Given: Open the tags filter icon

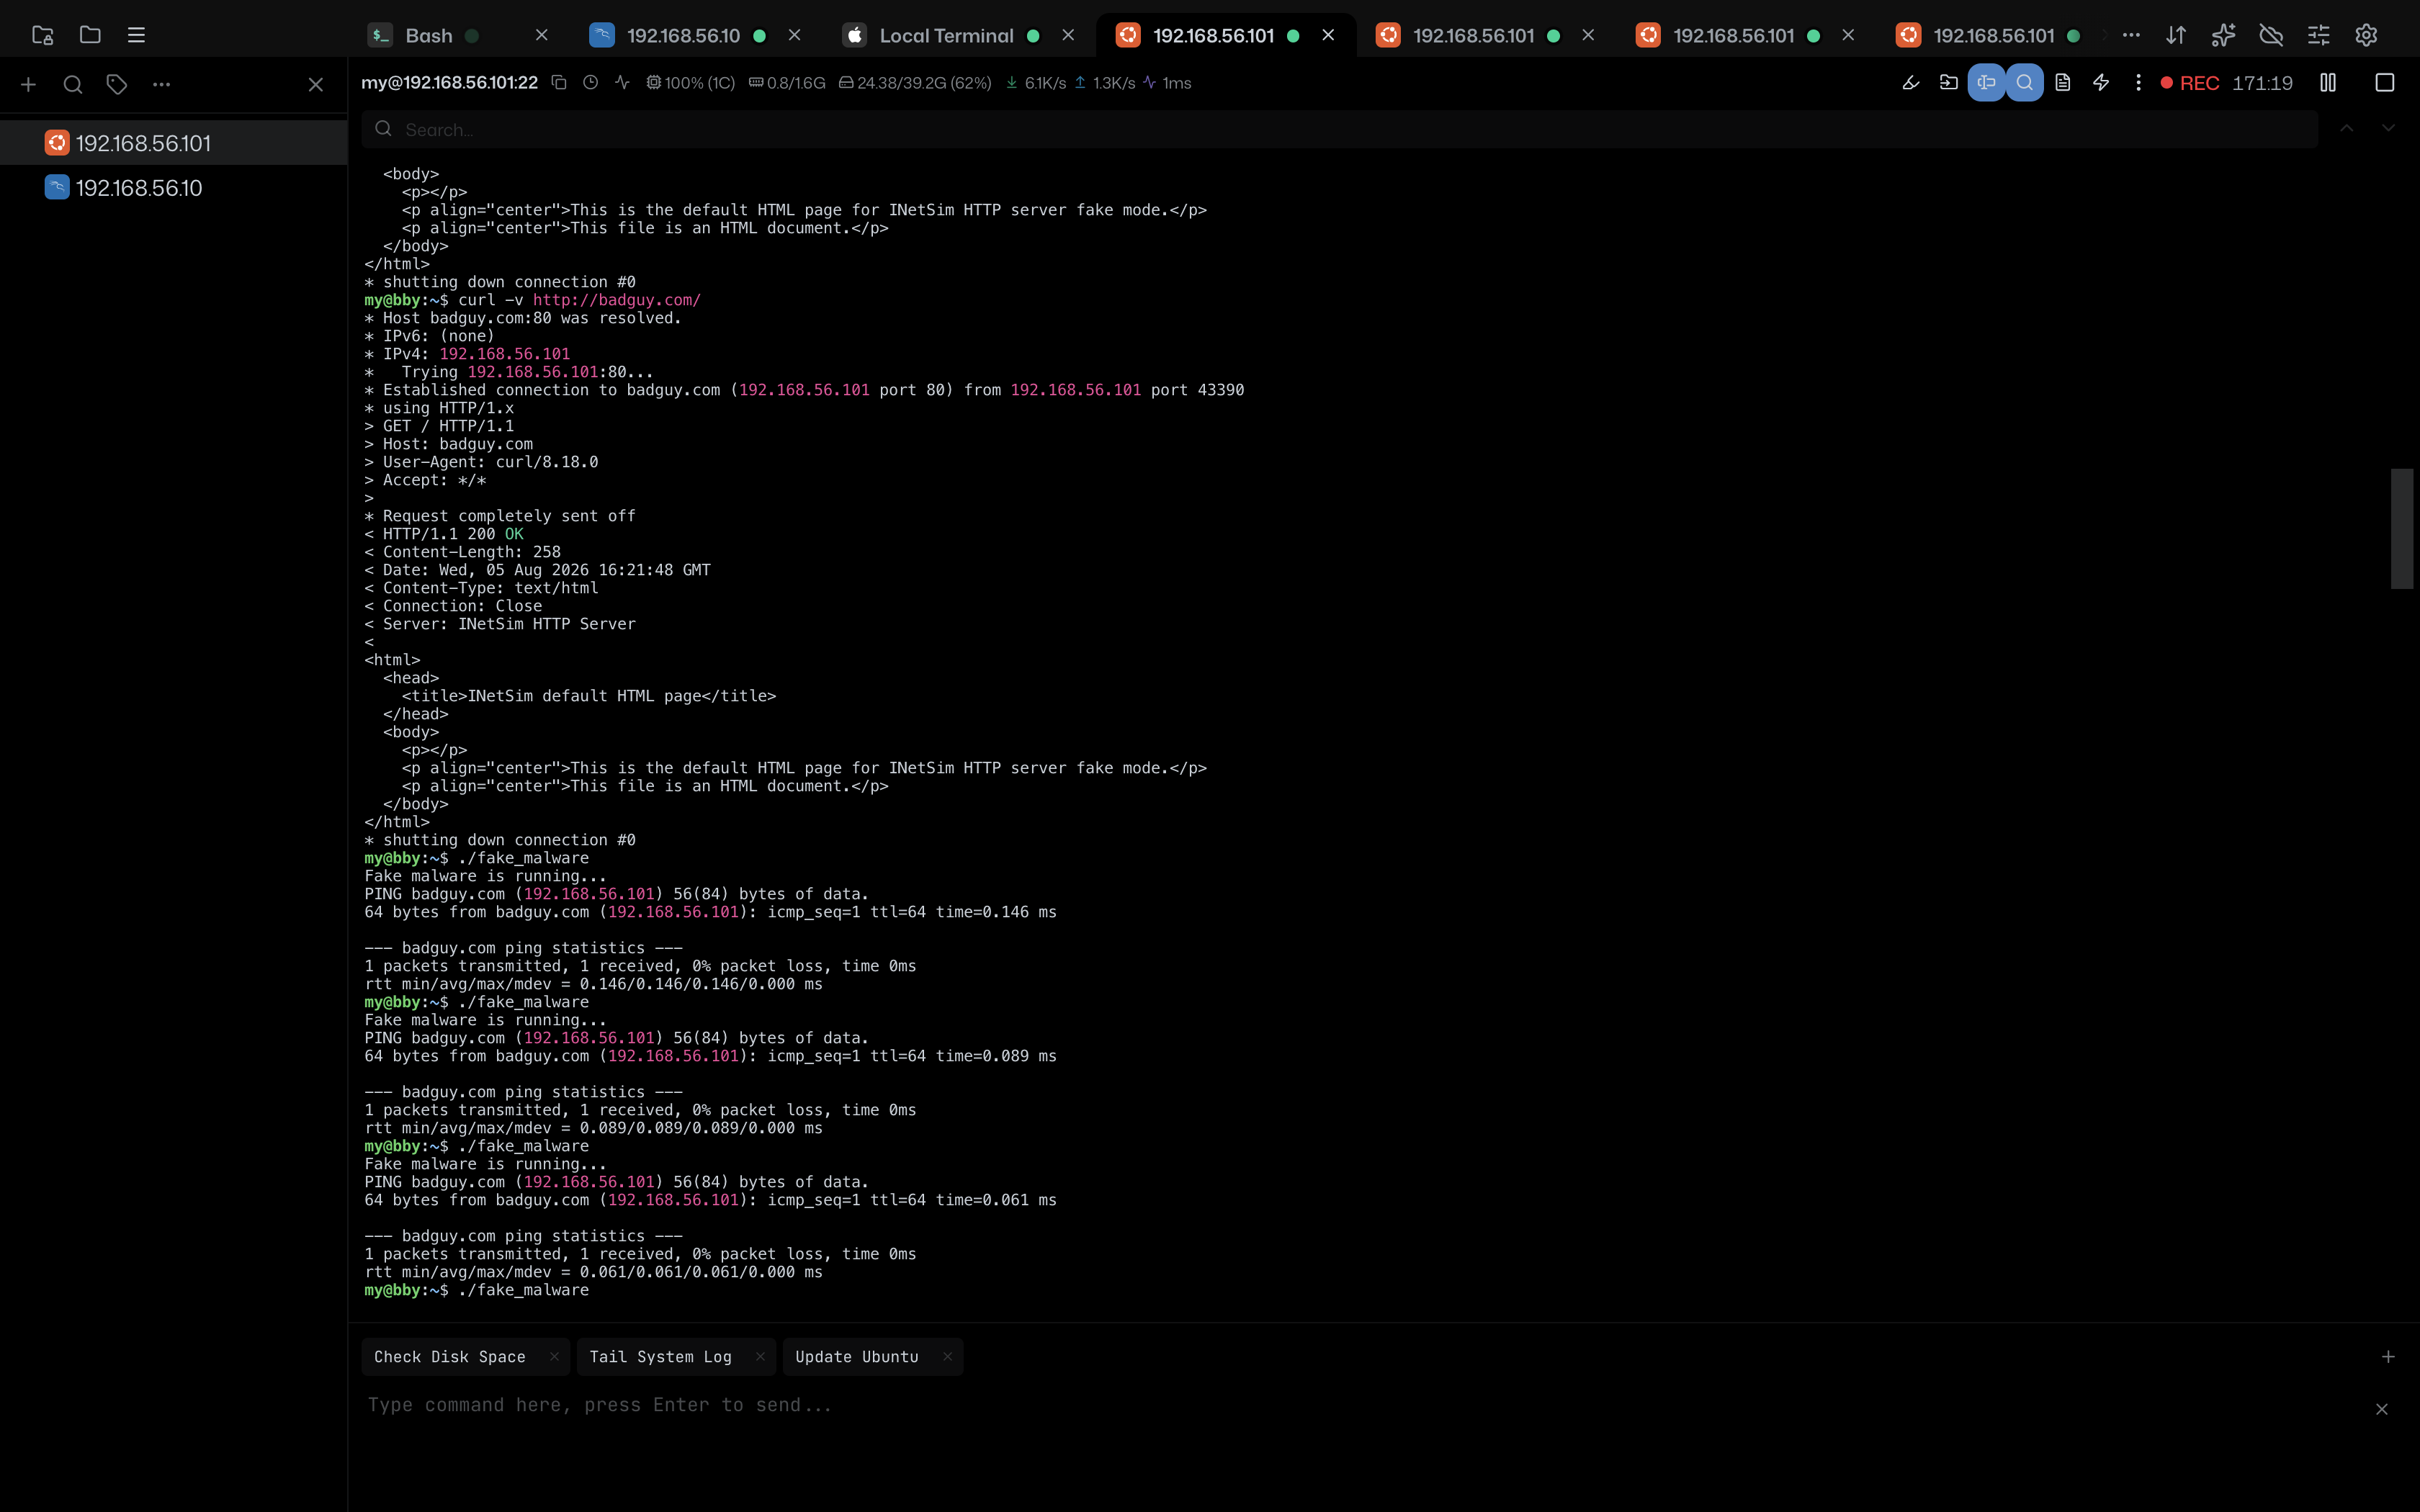Looking at the screenshot, I should [x=117, y=85].
